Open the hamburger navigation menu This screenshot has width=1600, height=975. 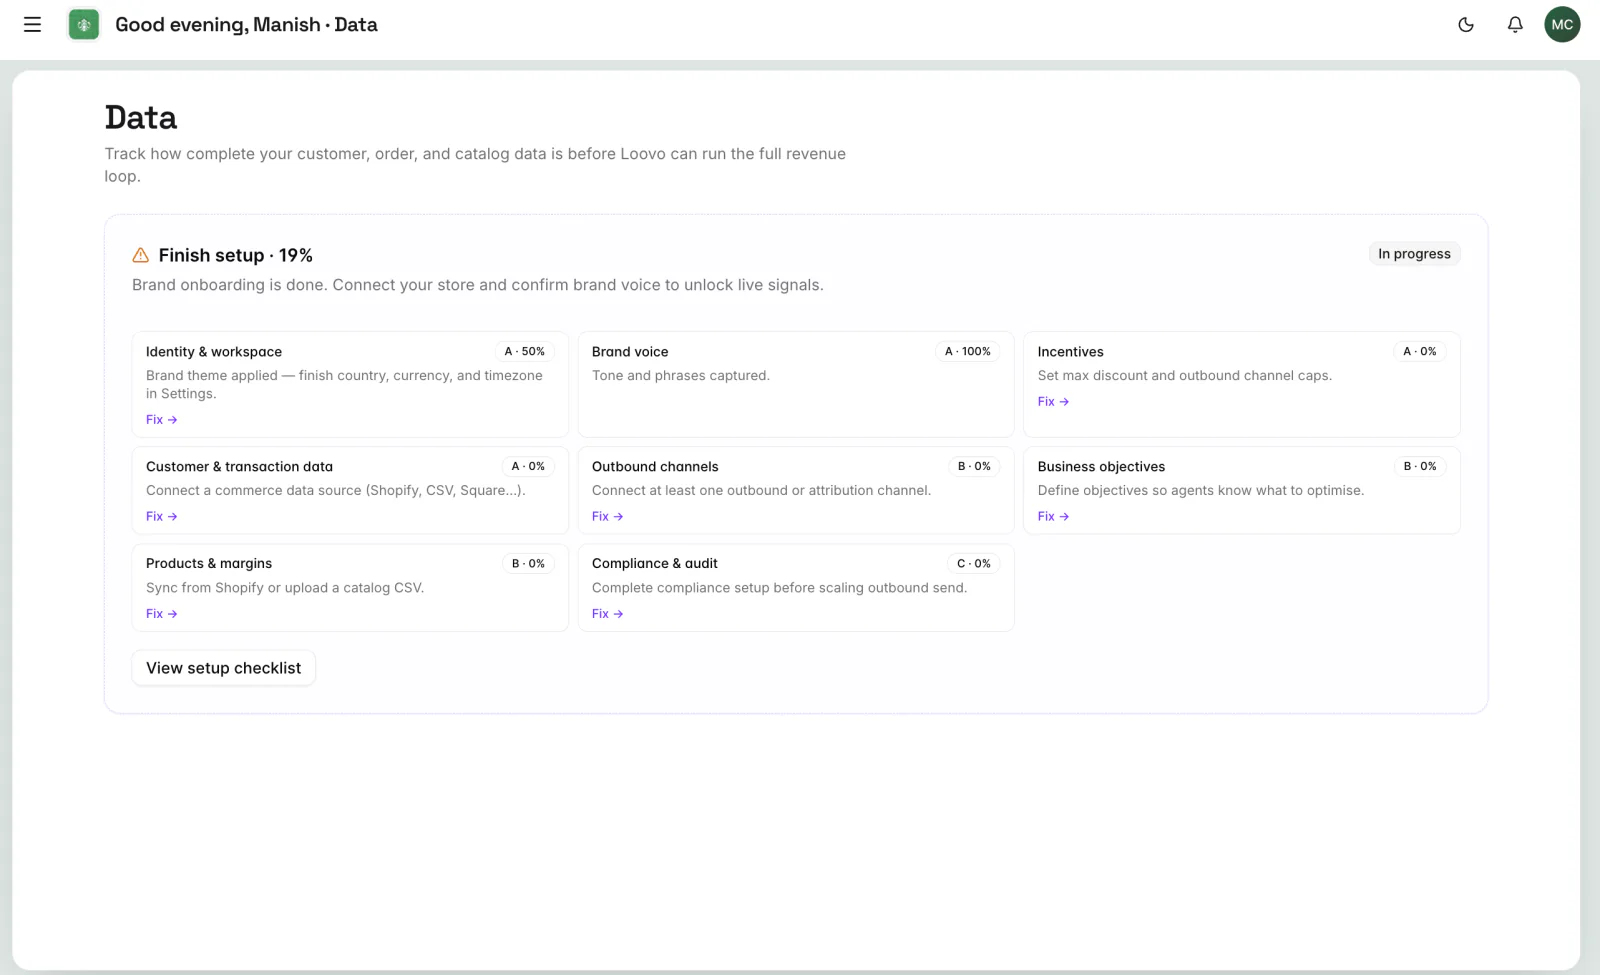coord(32,25)
